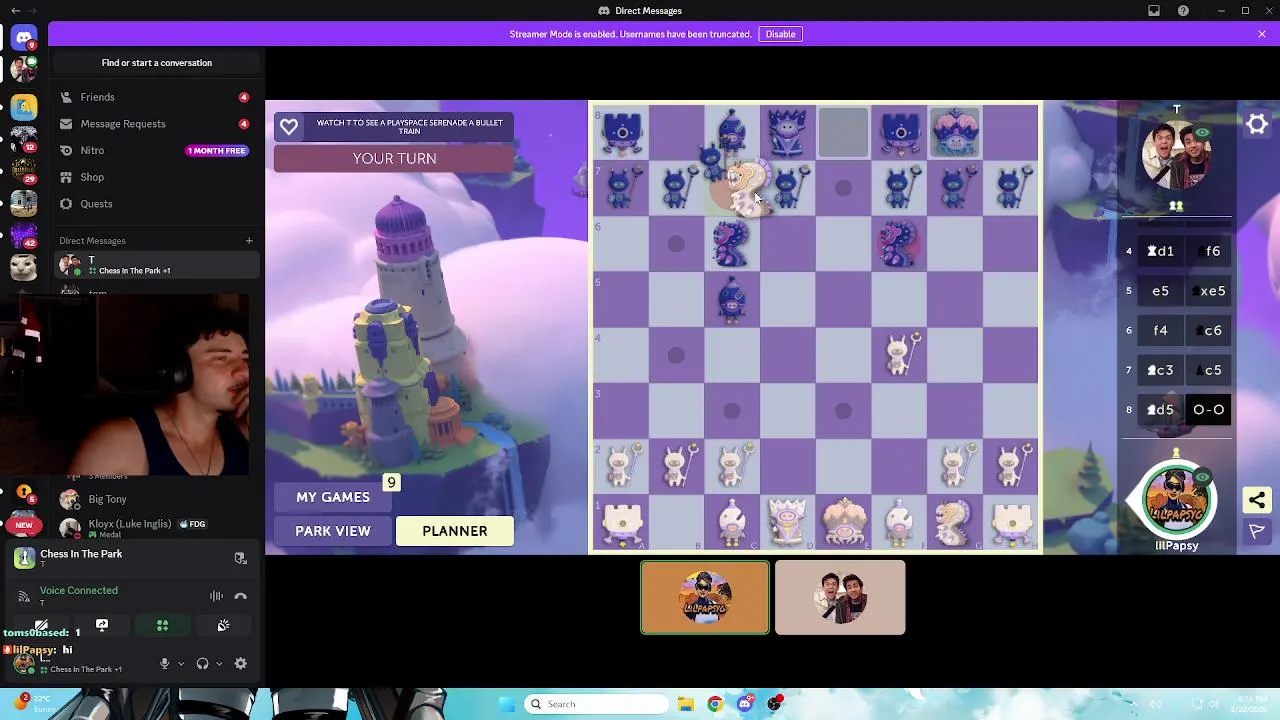Open Discord home direct messages icon
The width and height of the screenshot is (1280, 720).
pyautogui.click(x=24, y=38)
